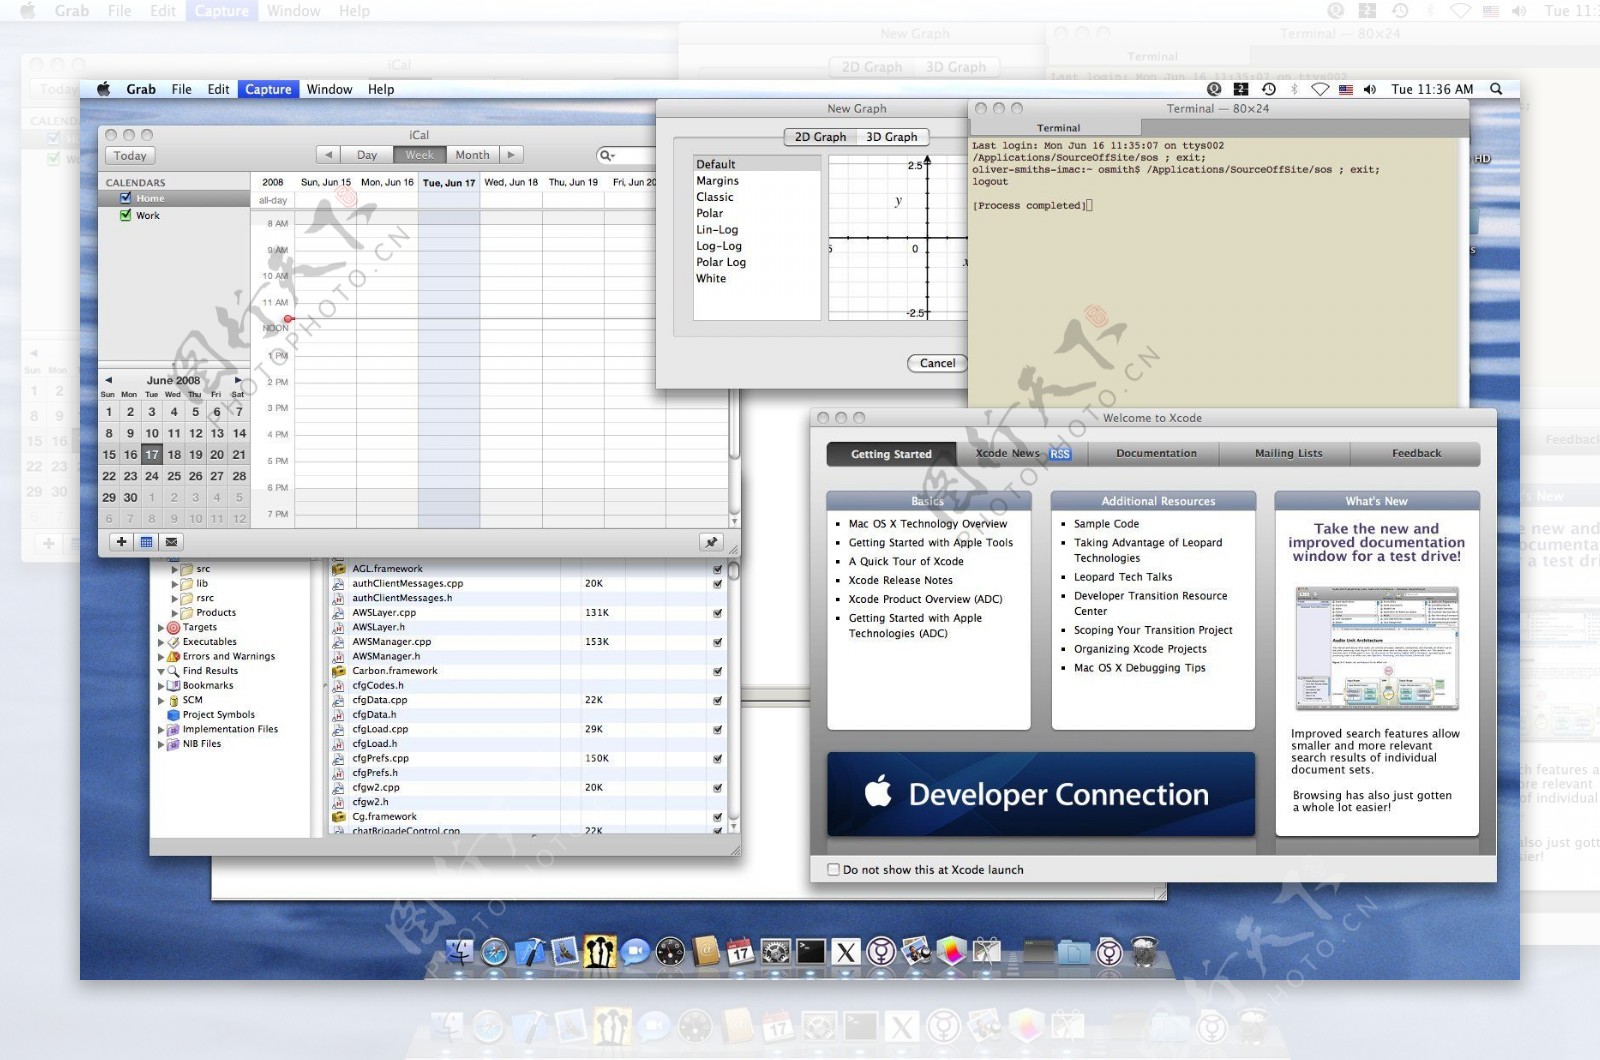Expand the Bookmarks group
Viewport: 1600px width, 1060px height.
coord(161,686)
